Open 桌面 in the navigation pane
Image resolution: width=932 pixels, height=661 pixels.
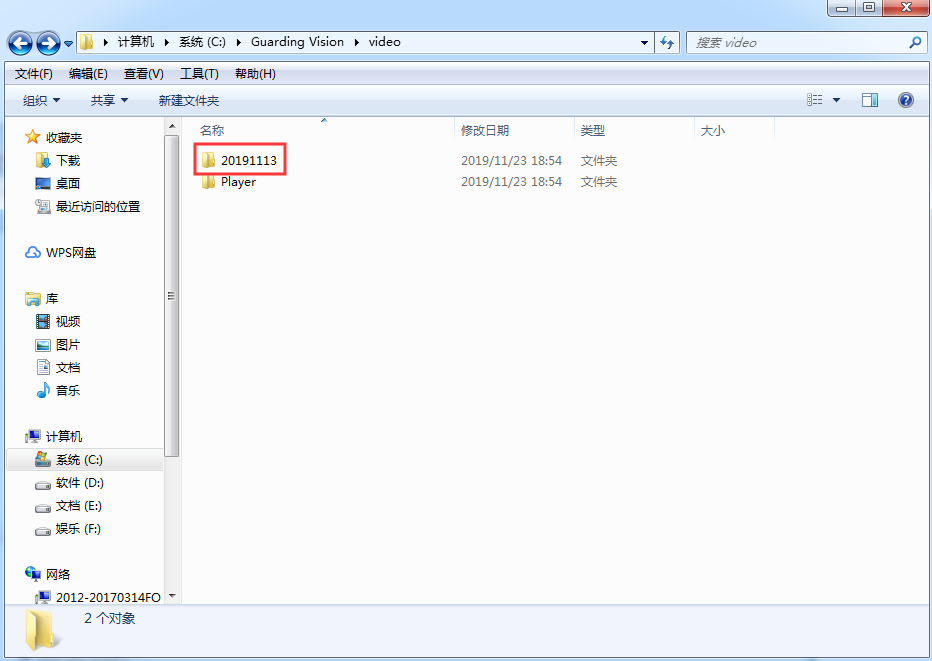tap(68, 184)
